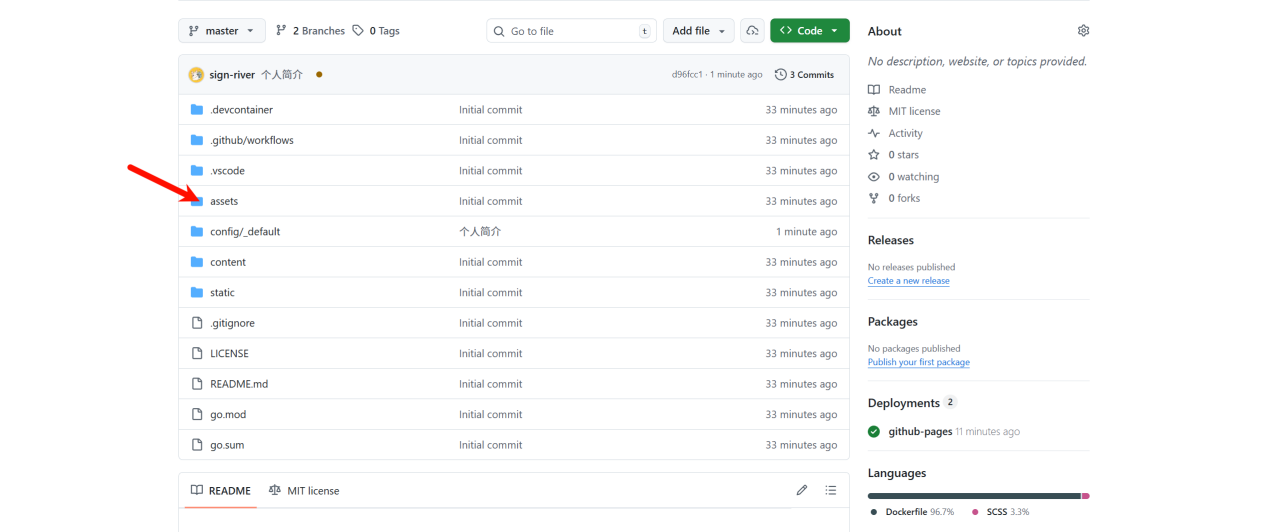The width and height of the screenshot is (1268, 532).
Task: Open the 0 forks link
Action: tap(894, 198)
